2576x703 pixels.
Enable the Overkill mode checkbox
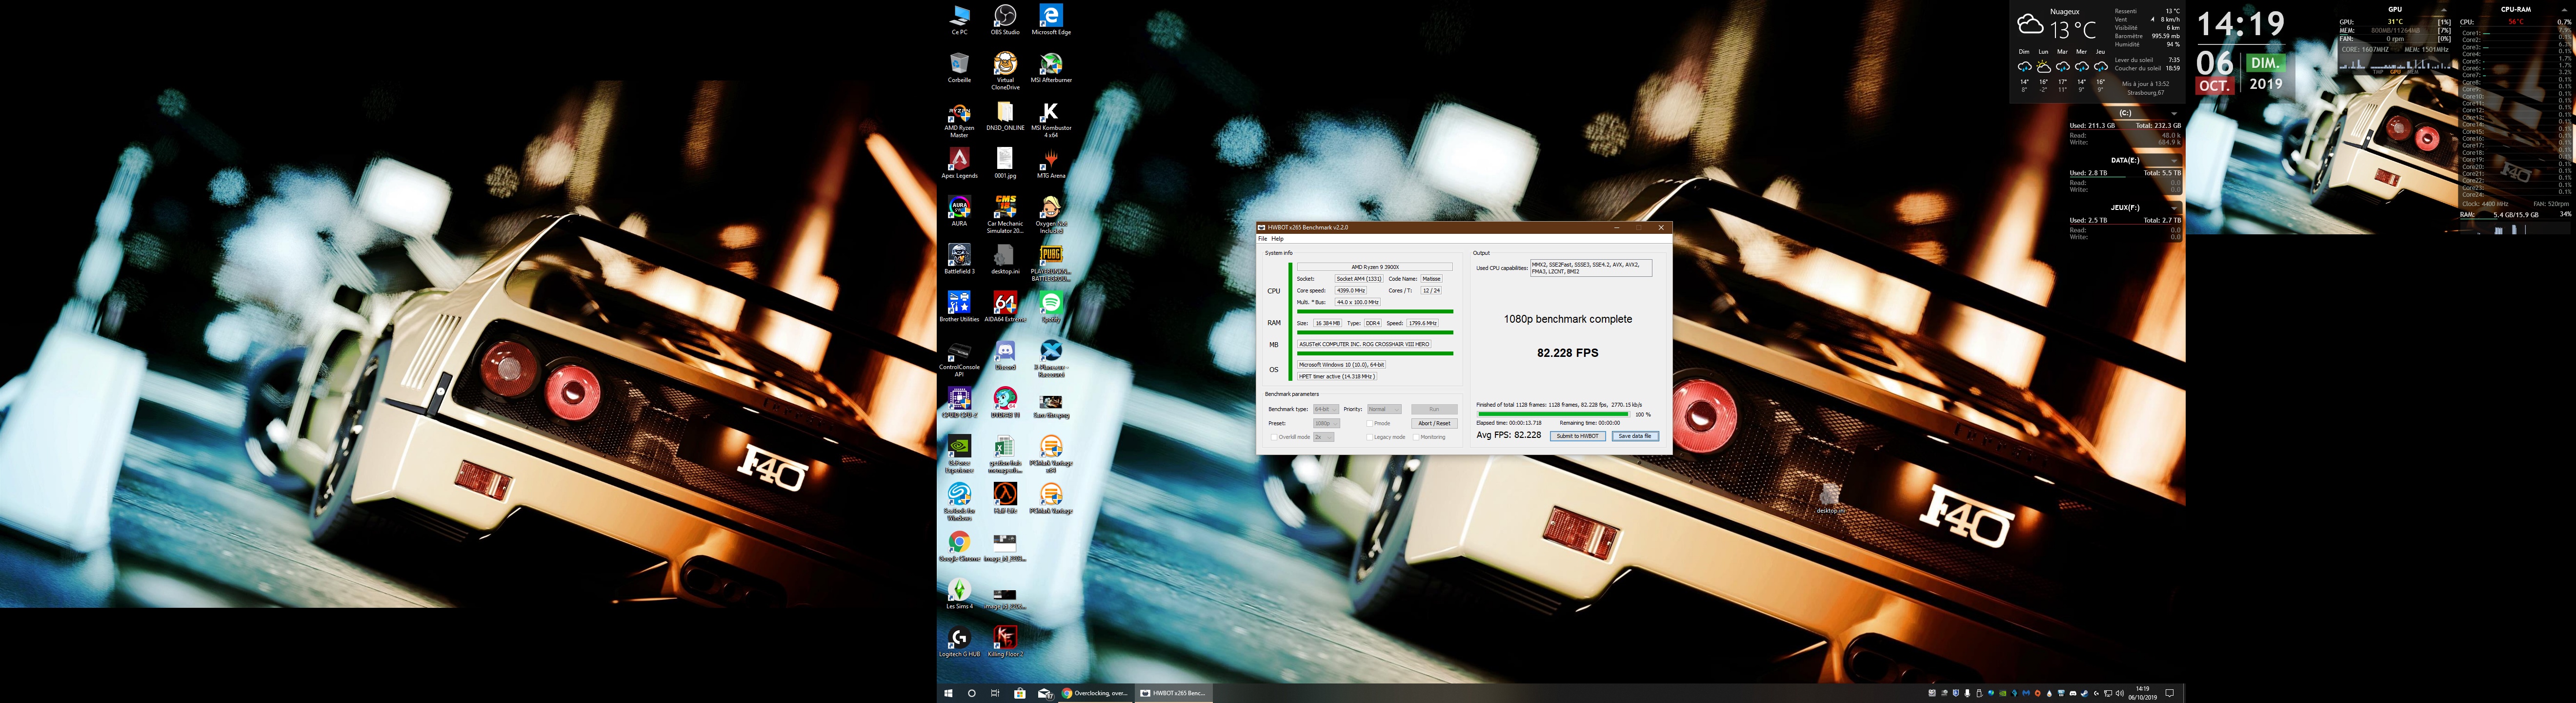pyautogui.click(x=1273, y=437)
